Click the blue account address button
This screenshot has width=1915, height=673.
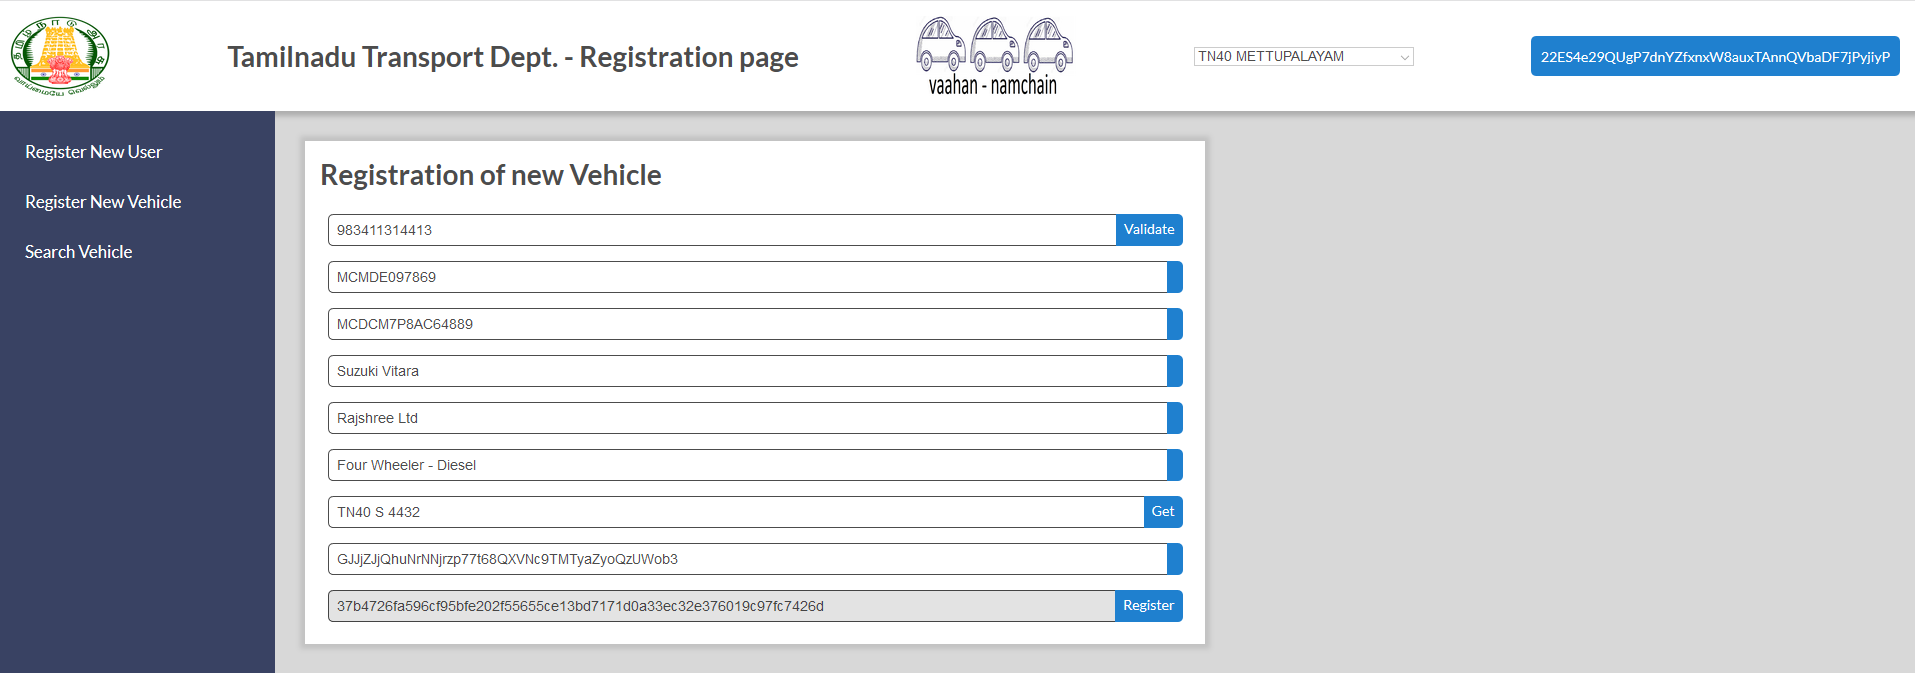pyautogui.click(x=1715, y=56)
